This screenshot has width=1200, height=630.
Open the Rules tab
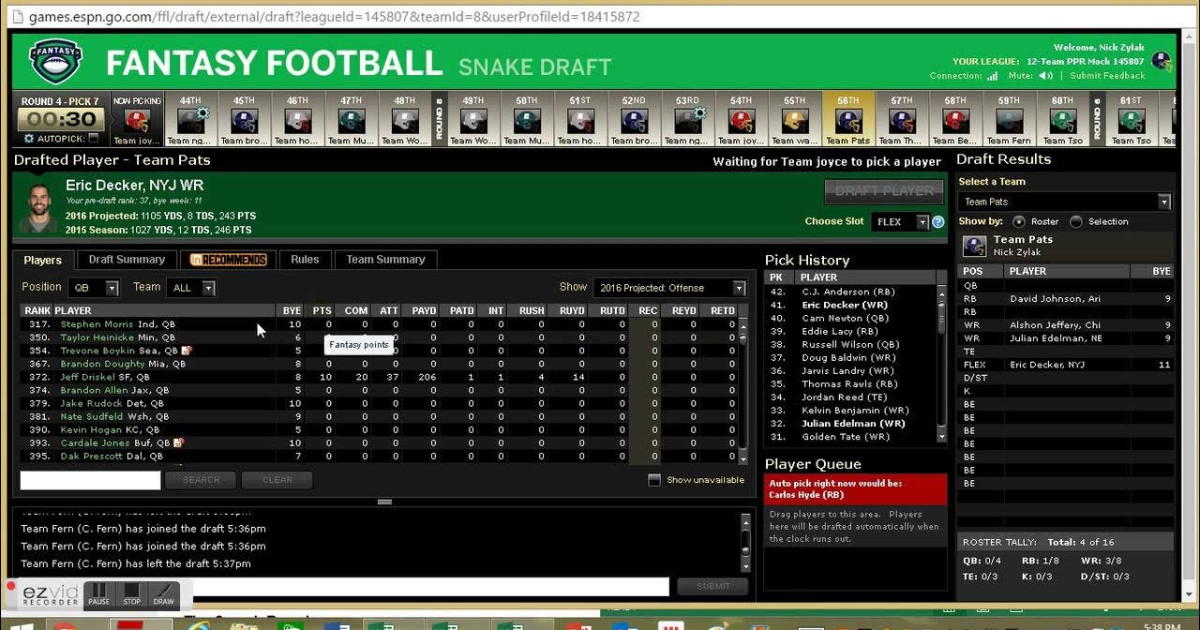click(305, 260)
